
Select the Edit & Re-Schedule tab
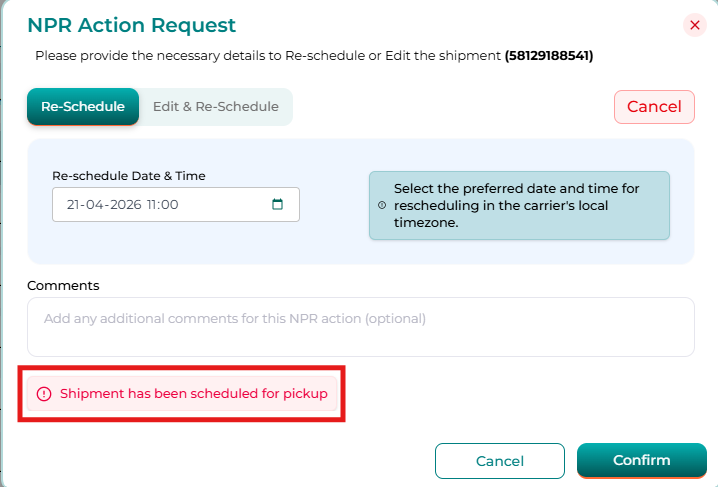[216, 107]
